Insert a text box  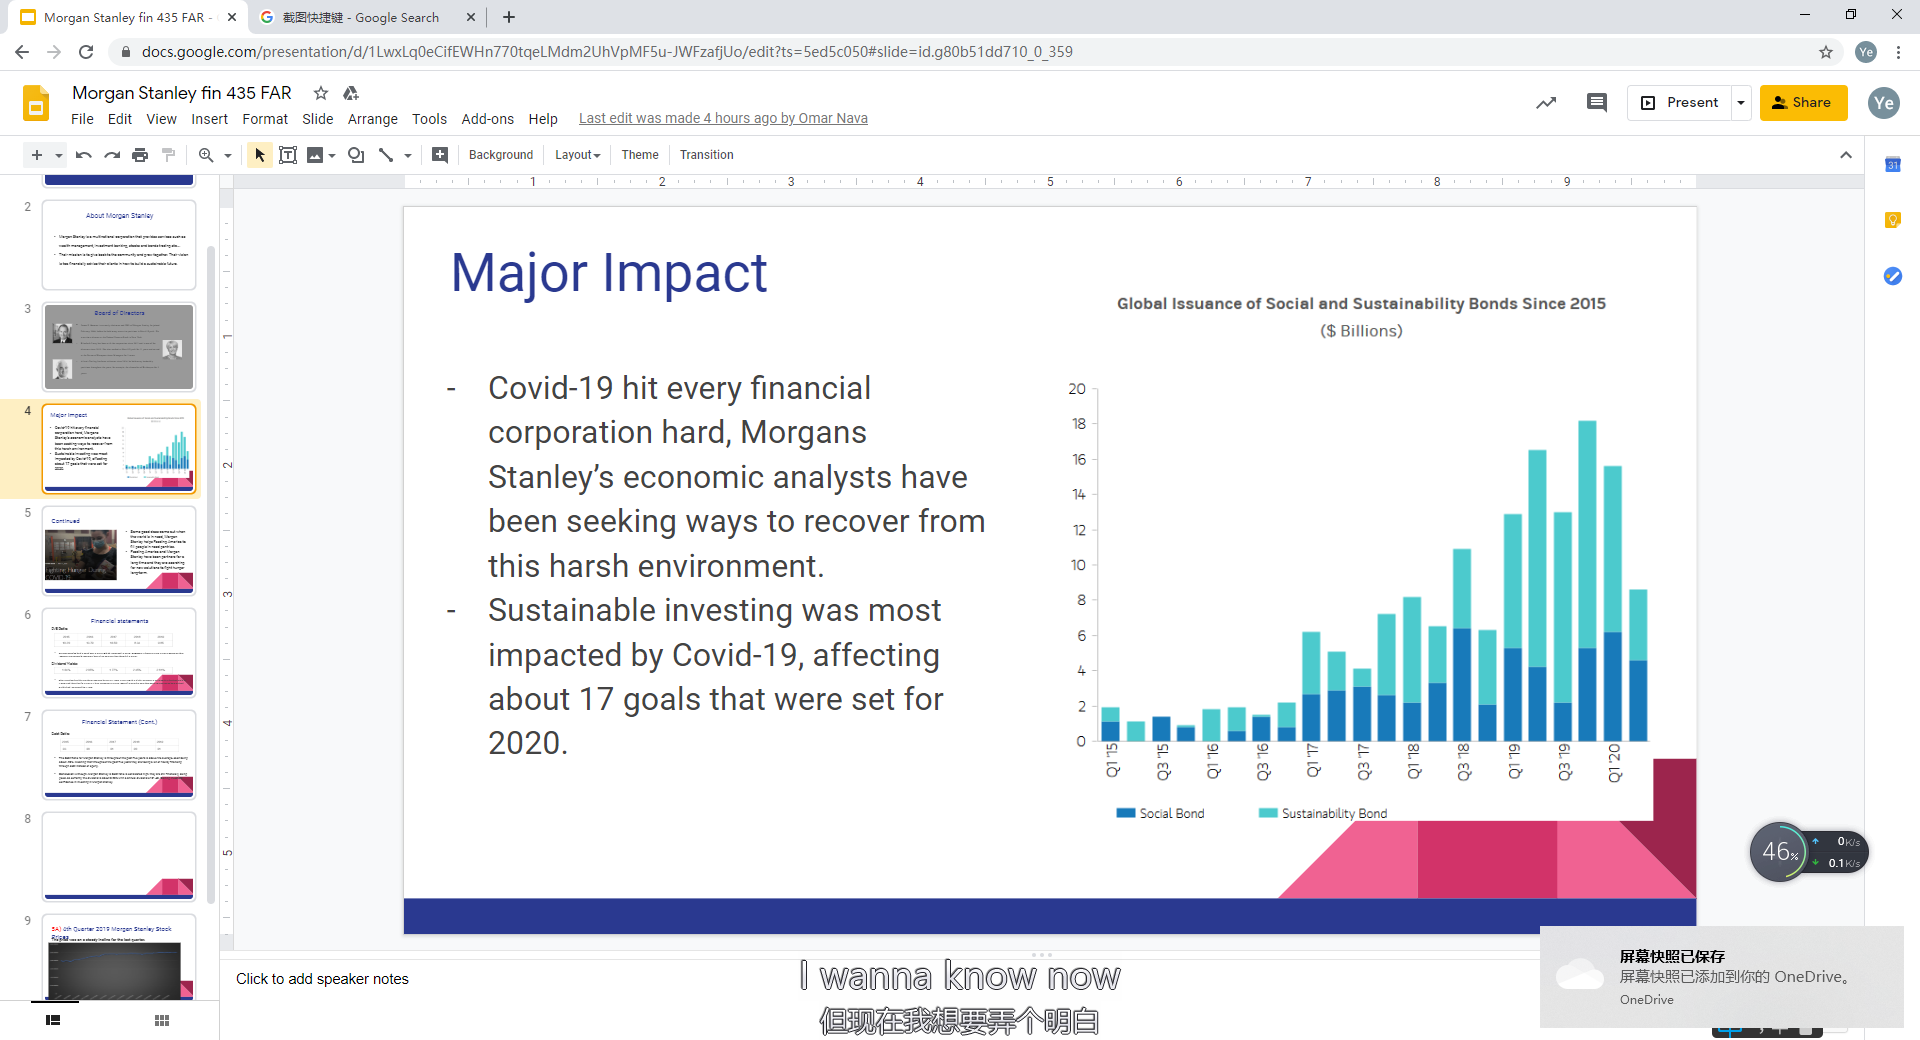pos(288,155)
